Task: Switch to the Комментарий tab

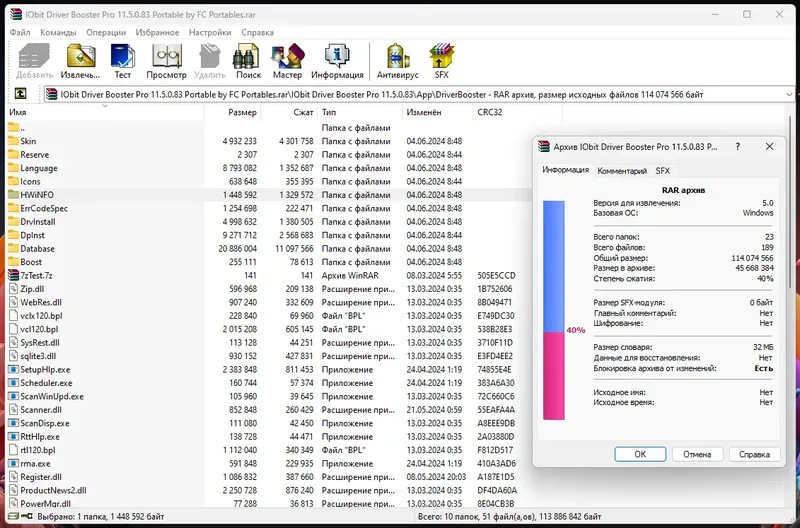Action: pyautogui.click(x=622, y=171)
